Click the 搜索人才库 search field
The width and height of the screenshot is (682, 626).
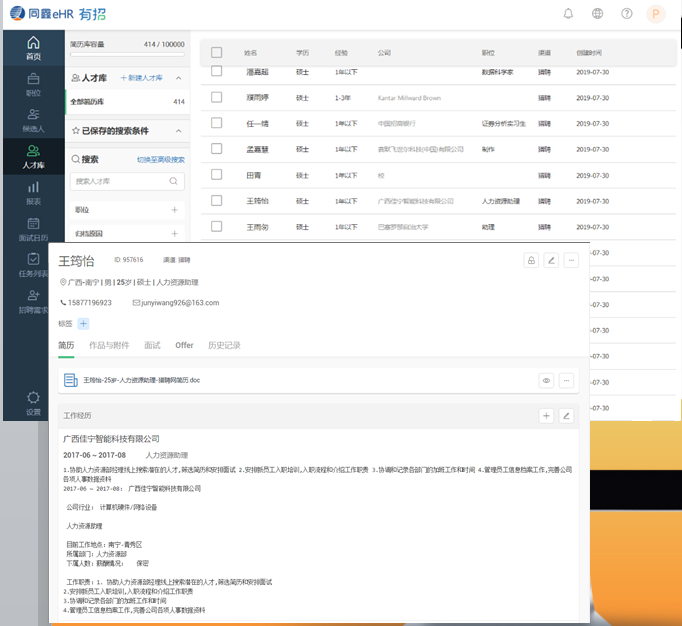click(120, 182)
